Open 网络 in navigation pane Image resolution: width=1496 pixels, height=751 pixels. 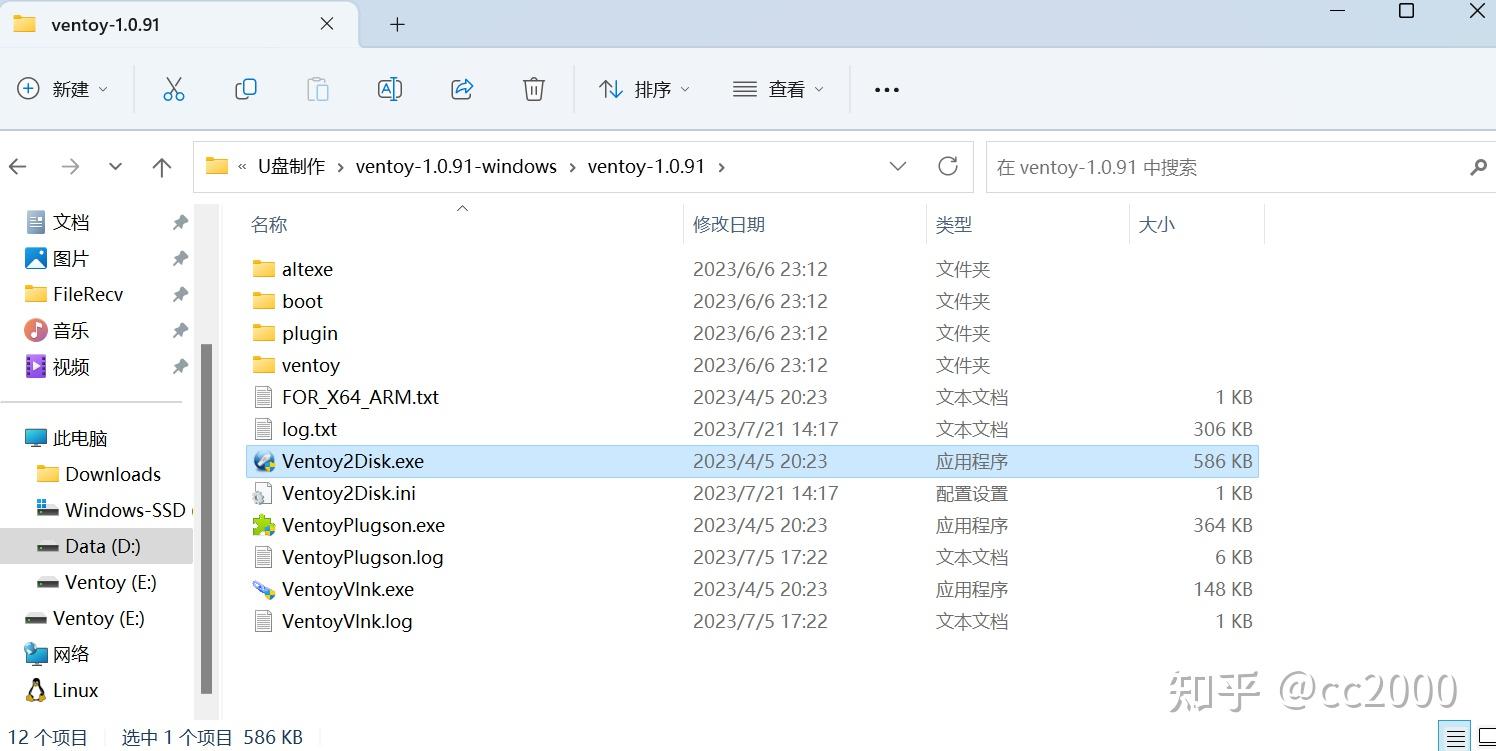(71, 654)
